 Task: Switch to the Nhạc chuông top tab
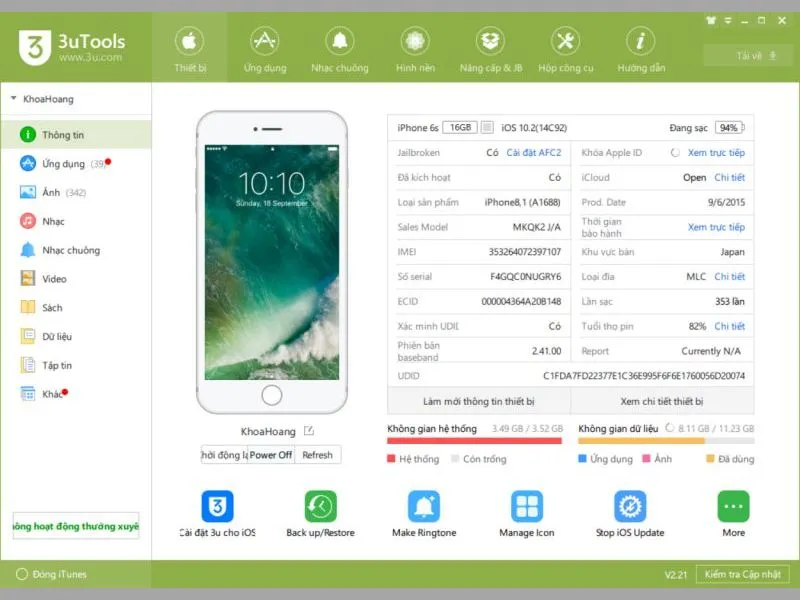point(340,49)
